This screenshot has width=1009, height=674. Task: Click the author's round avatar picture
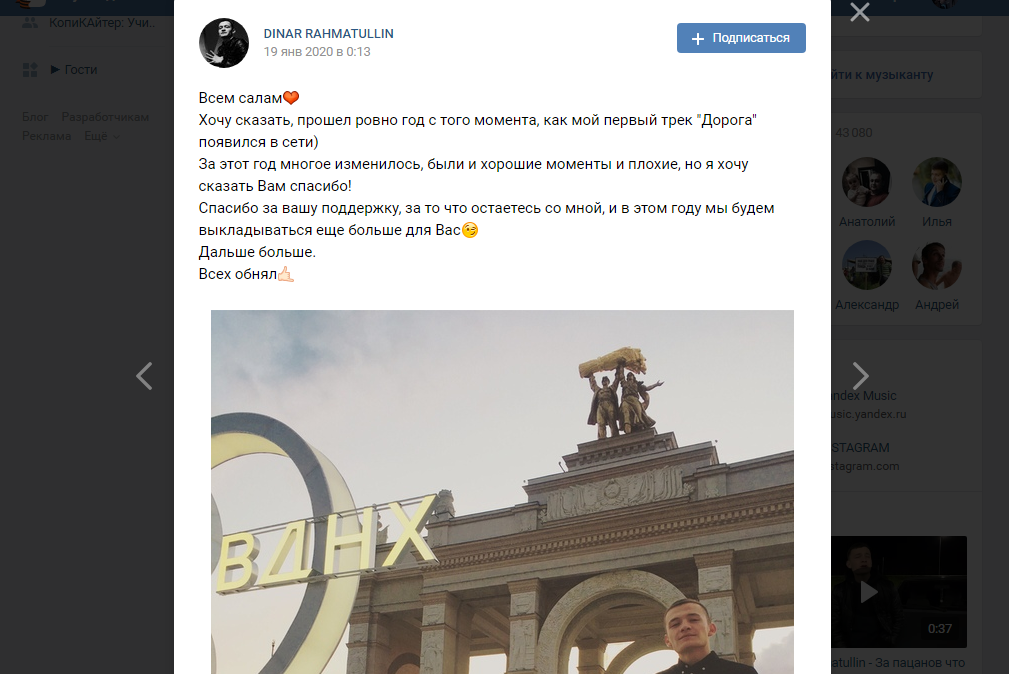pyautogui.click(x=224, y=43)
